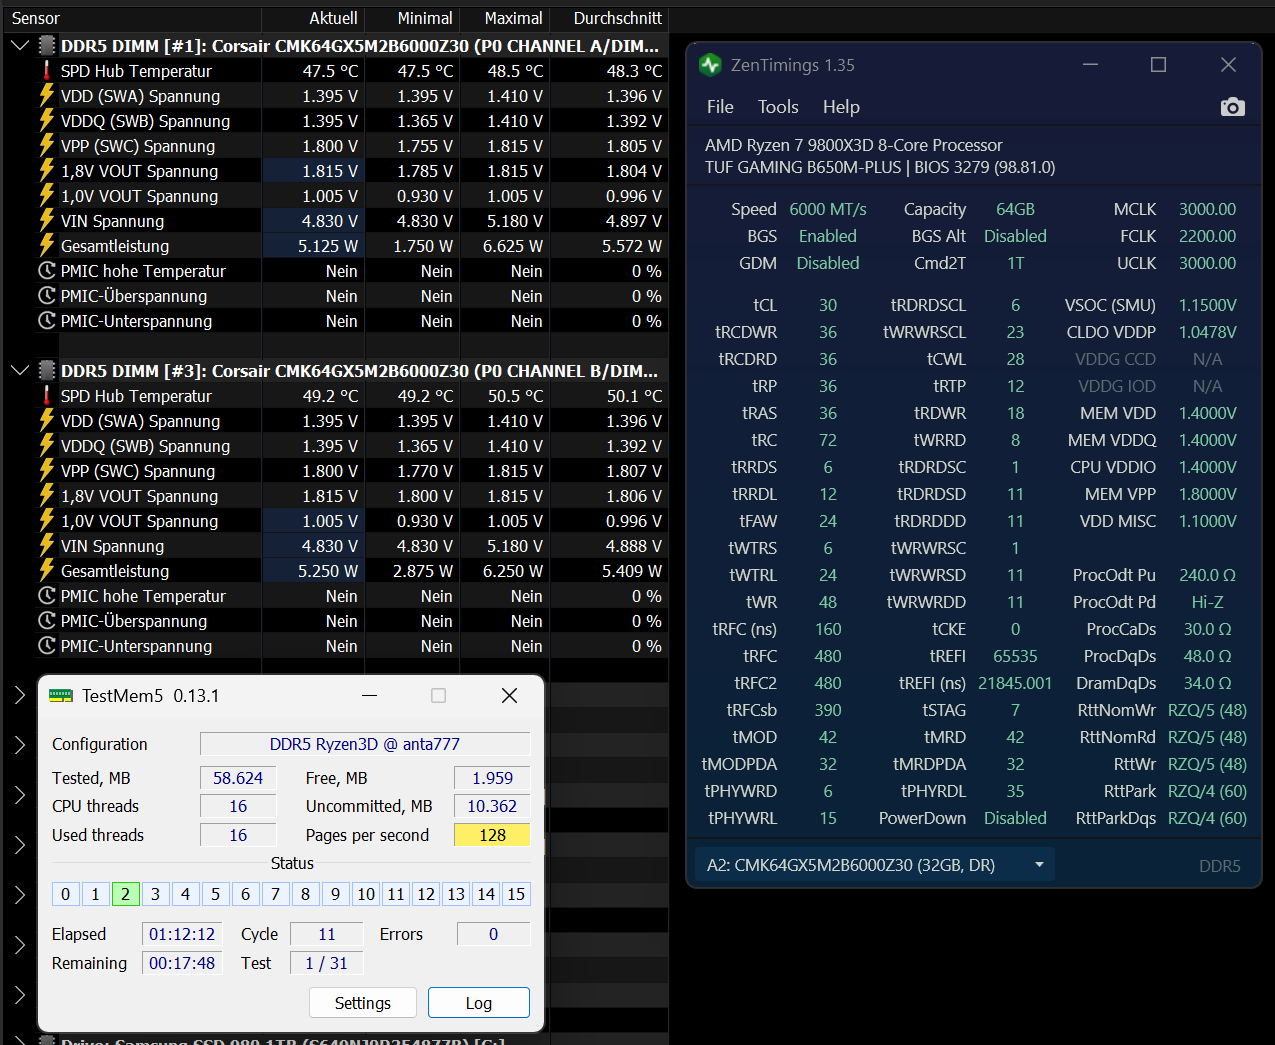Image resolution: width=1275 pixels, height=1045 pixels.
Task: Click the Tested, MB value 58.624
Action: click(238, 778)
